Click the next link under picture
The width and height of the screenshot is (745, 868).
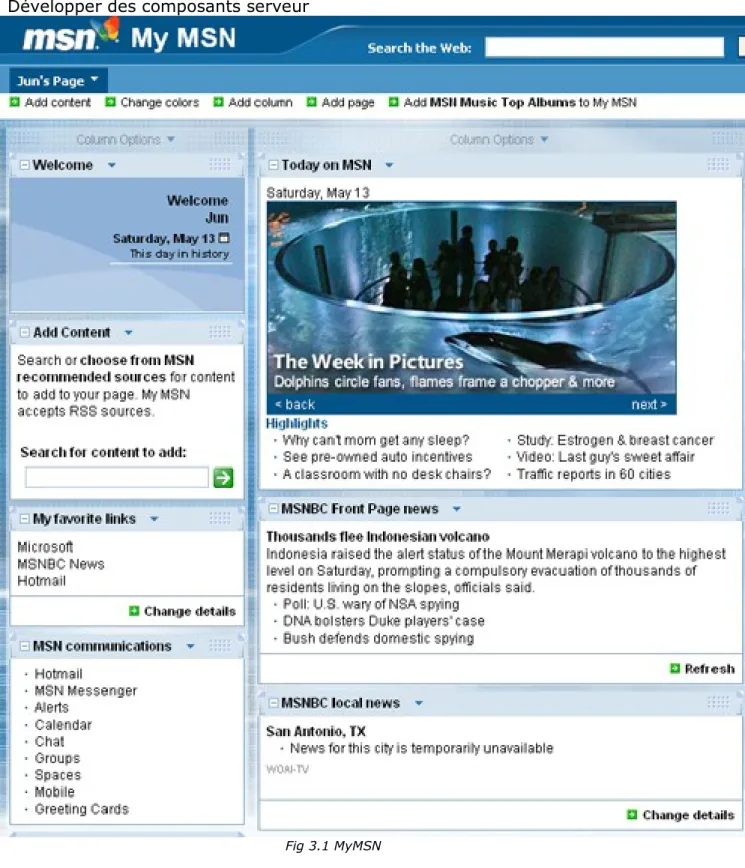coord(649,405)
